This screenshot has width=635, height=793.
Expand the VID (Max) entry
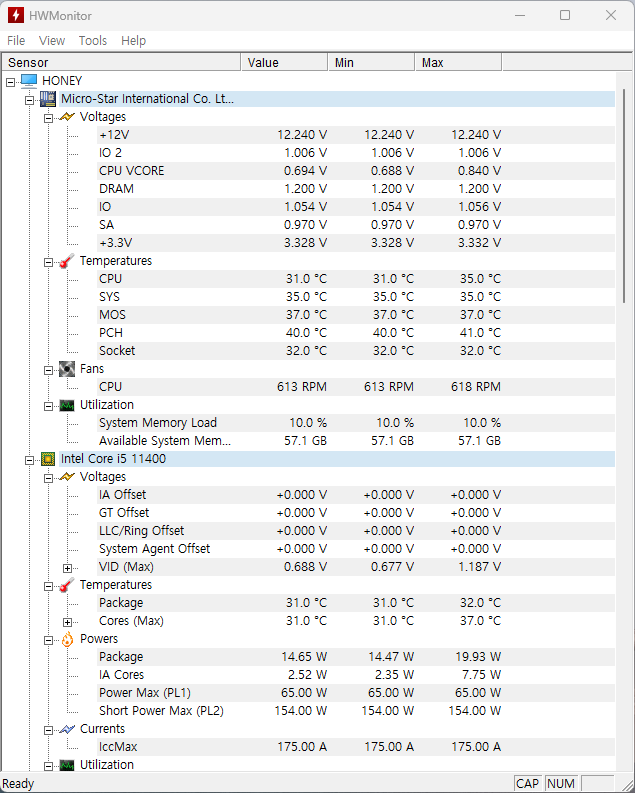pos(67,567)
